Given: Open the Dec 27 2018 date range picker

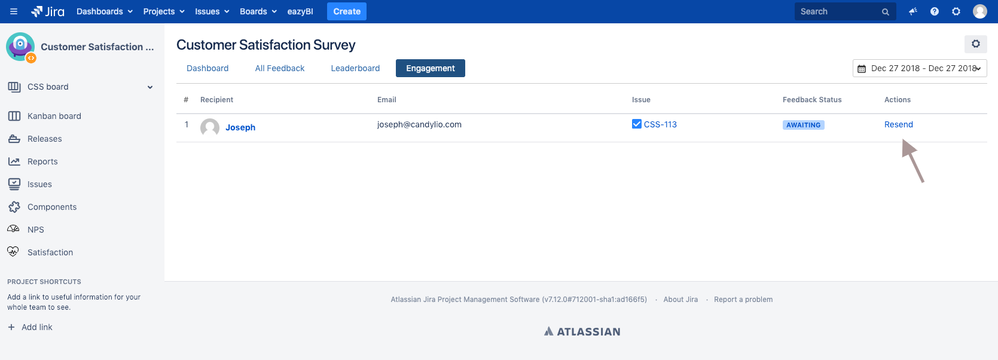Looking at the screenshot, I should point(920,68).
